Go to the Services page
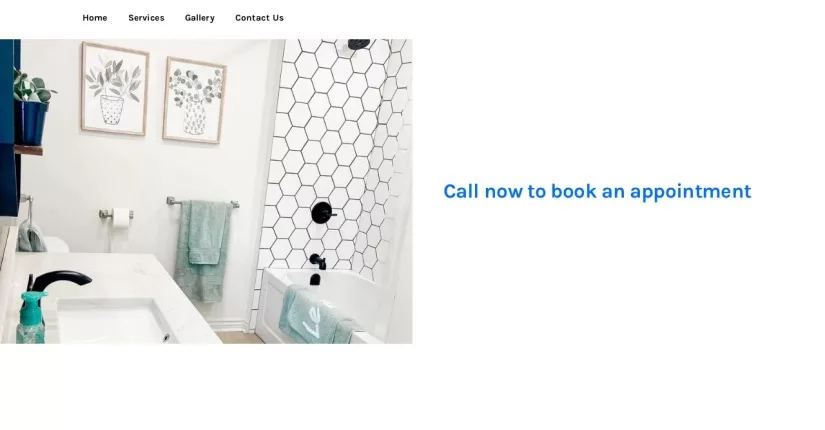825x430 pixels. coord(146,18)
